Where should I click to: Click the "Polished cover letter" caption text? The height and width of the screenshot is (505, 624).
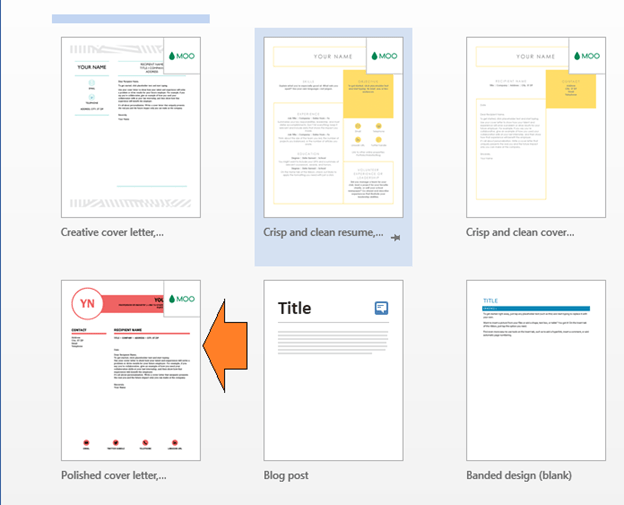pos(113,475)
